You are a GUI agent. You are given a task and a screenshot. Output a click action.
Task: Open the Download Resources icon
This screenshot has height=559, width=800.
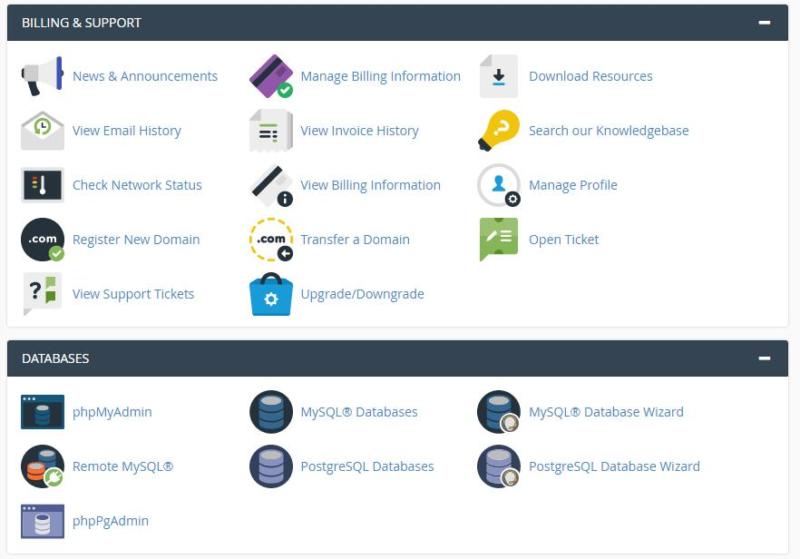point(498,77)
